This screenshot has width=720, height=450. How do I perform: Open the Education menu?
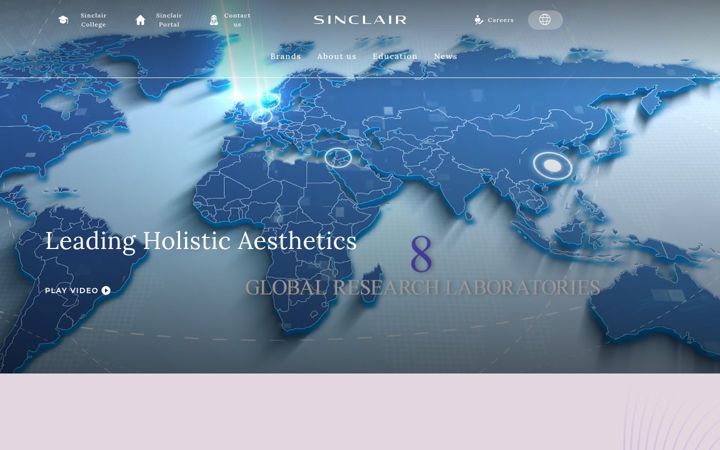[395, 56]
